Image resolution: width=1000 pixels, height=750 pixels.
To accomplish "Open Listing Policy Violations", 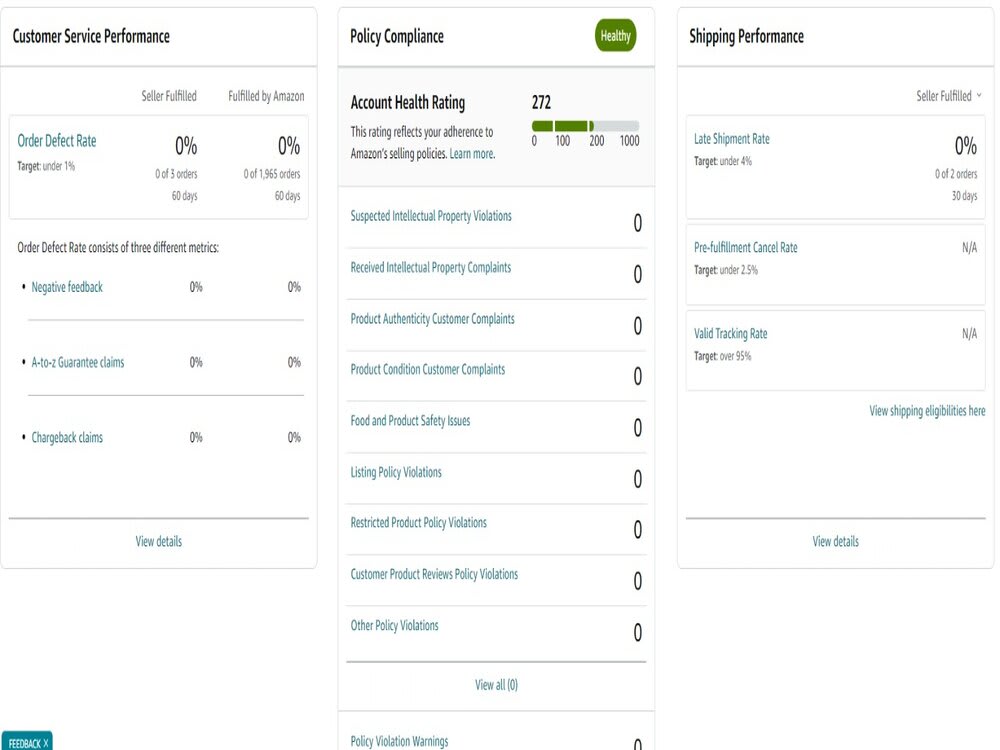I will click(x=396, y=473).
